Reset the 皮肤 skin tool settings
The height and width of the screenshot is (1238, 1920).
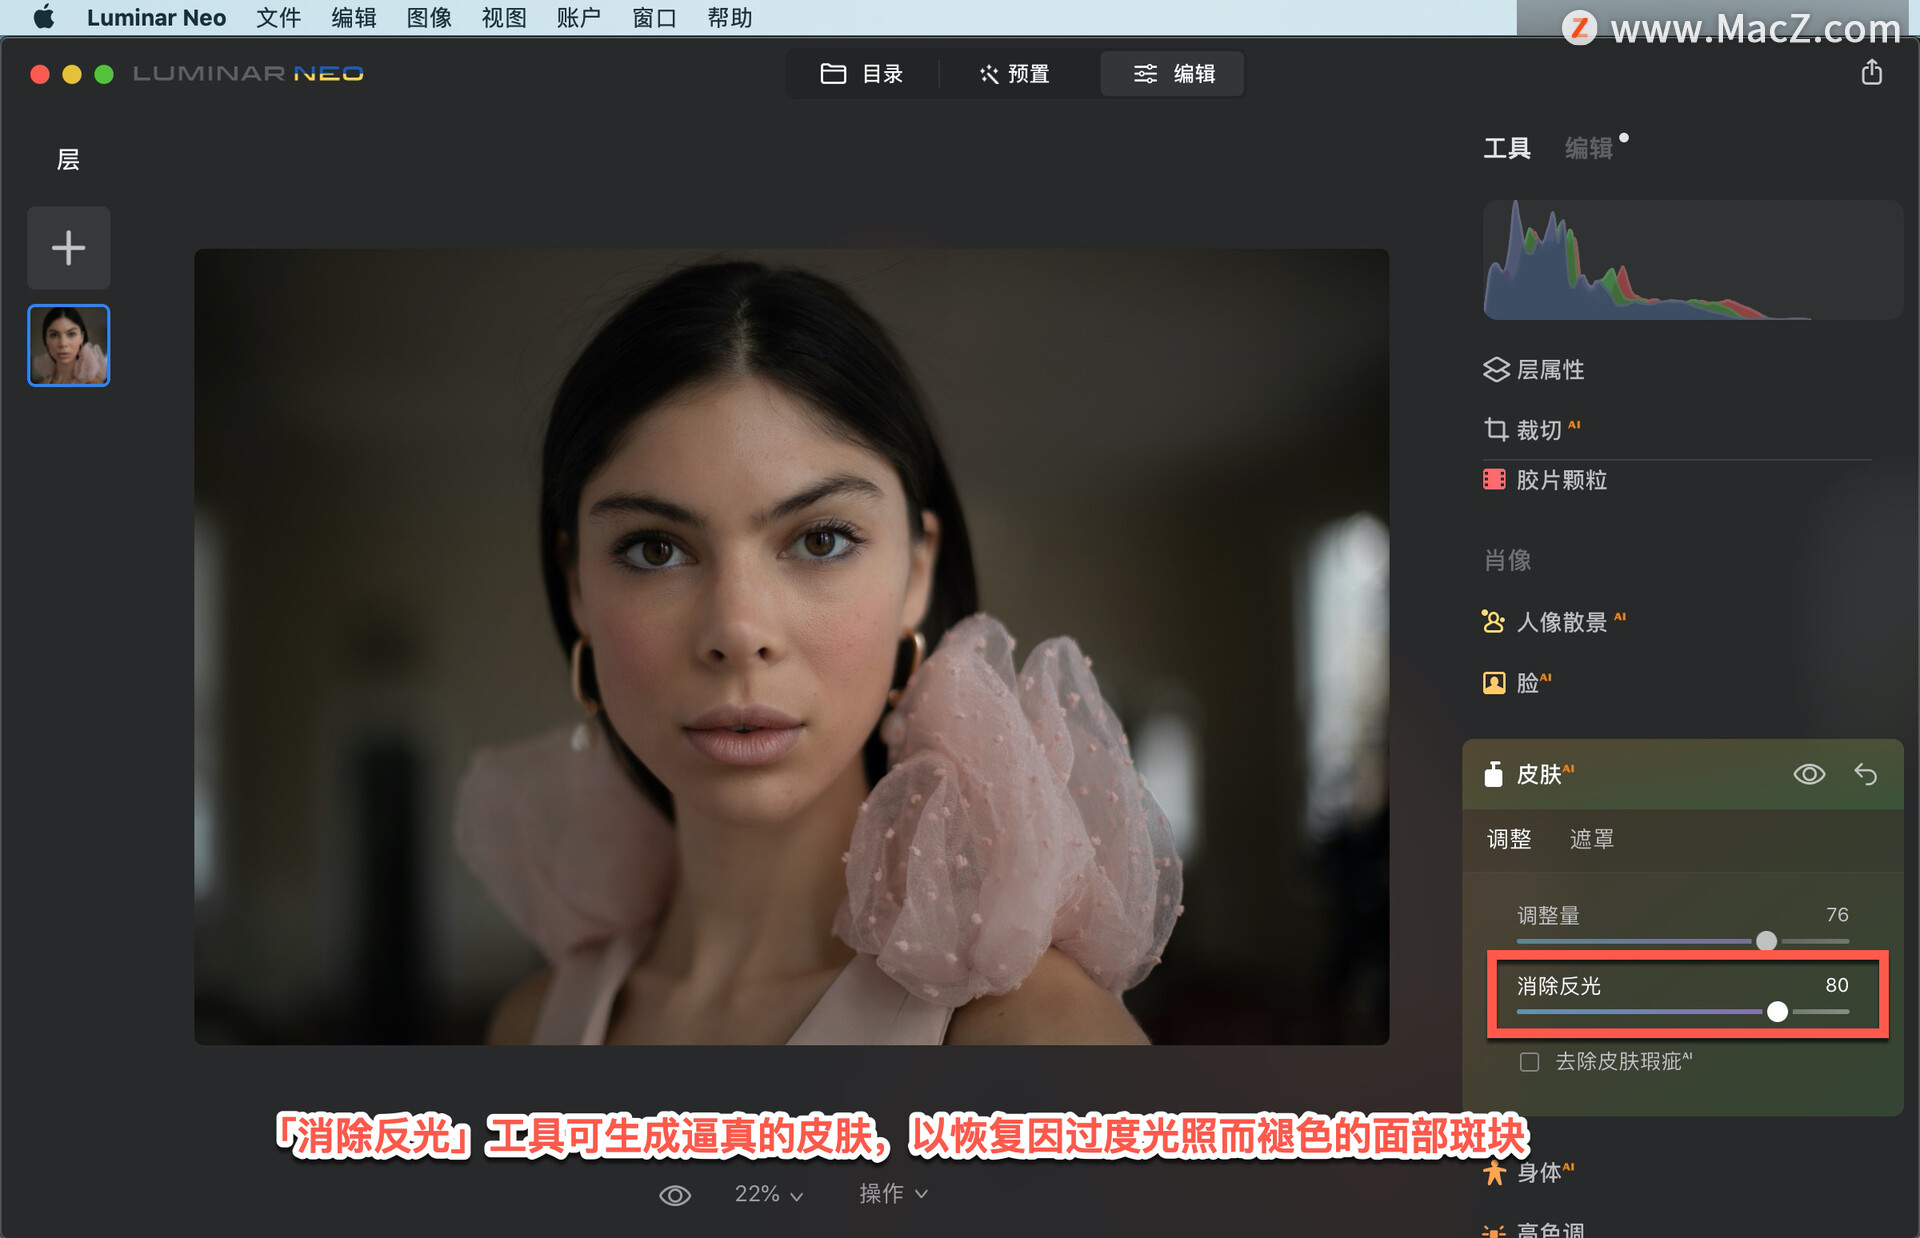[1866, 774]
